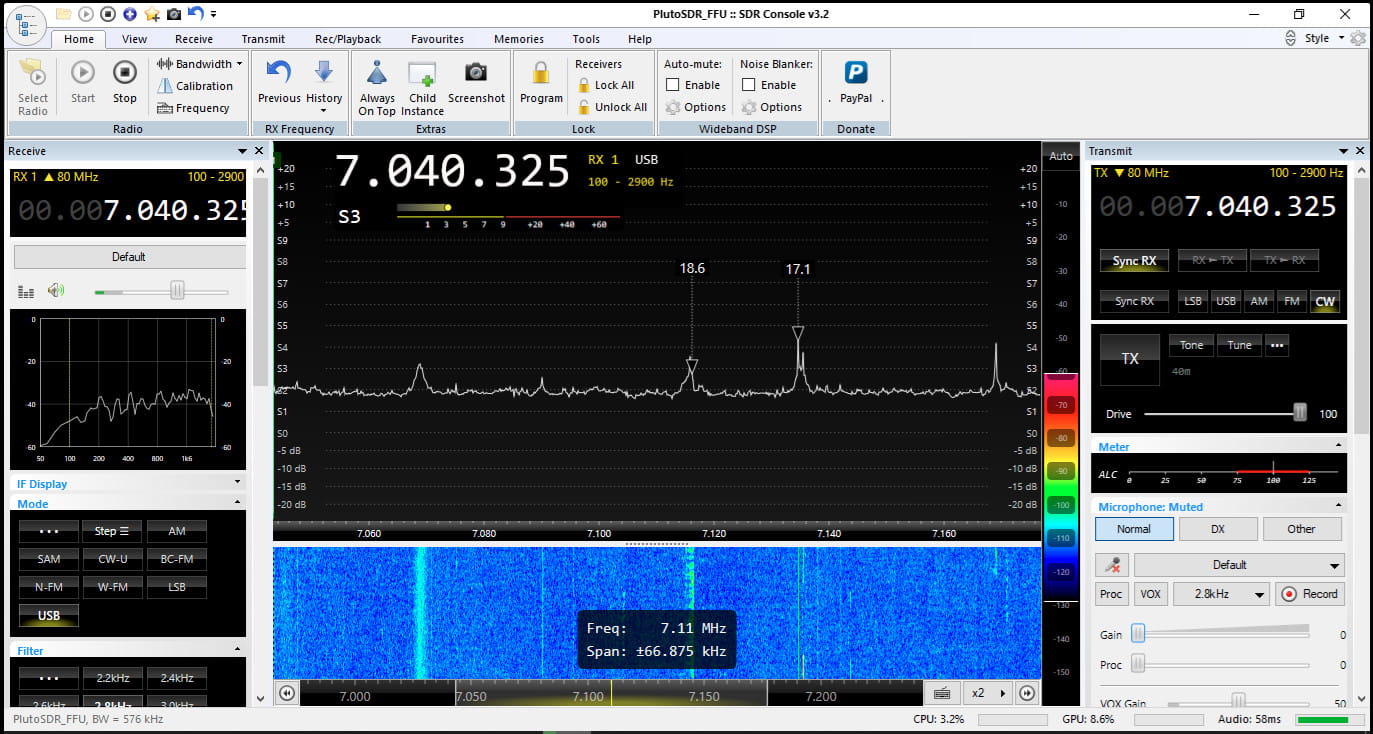Open the 2.8kHz transmit bandwidth dropdown
The height and width of the screenshot is (734, 1373).
pos(1220,594)
